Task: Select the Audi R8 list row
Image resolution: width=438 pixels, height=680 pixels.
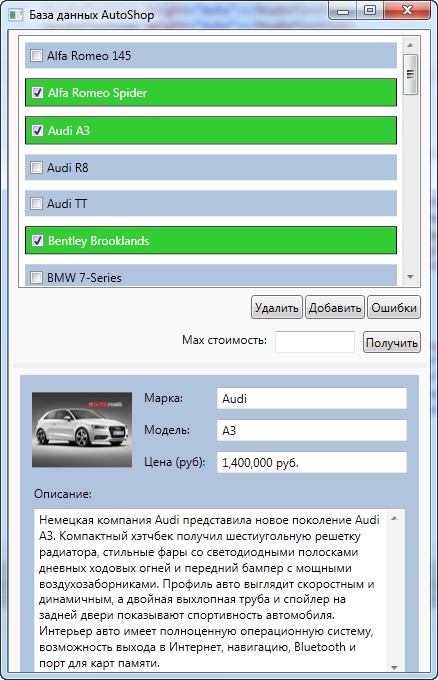Action: click(211, 167)
